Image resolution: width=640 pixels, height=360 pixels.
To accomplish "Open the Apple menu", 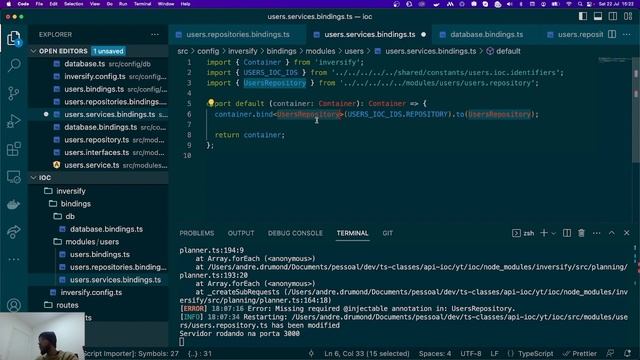I will 9,4.
